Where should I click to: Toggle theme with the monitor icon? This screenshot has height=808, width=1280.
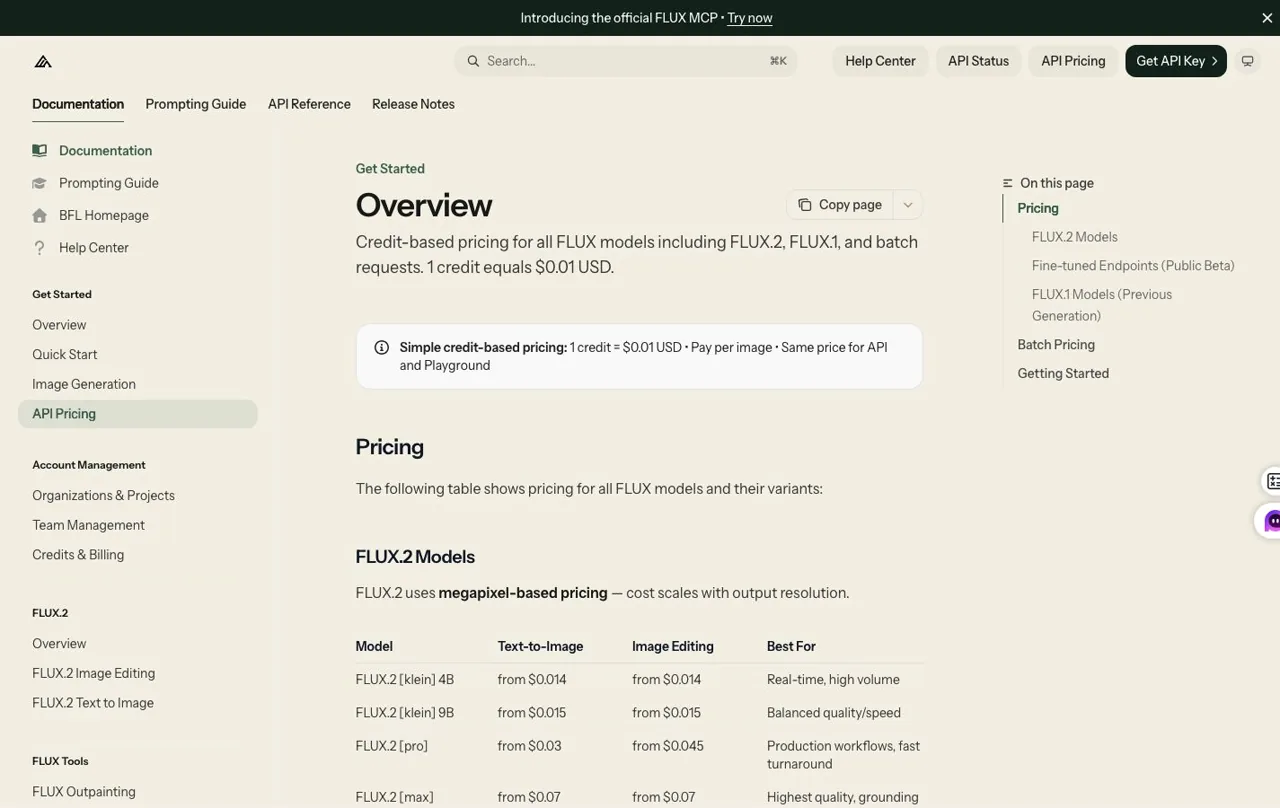tap(1247, 61)
